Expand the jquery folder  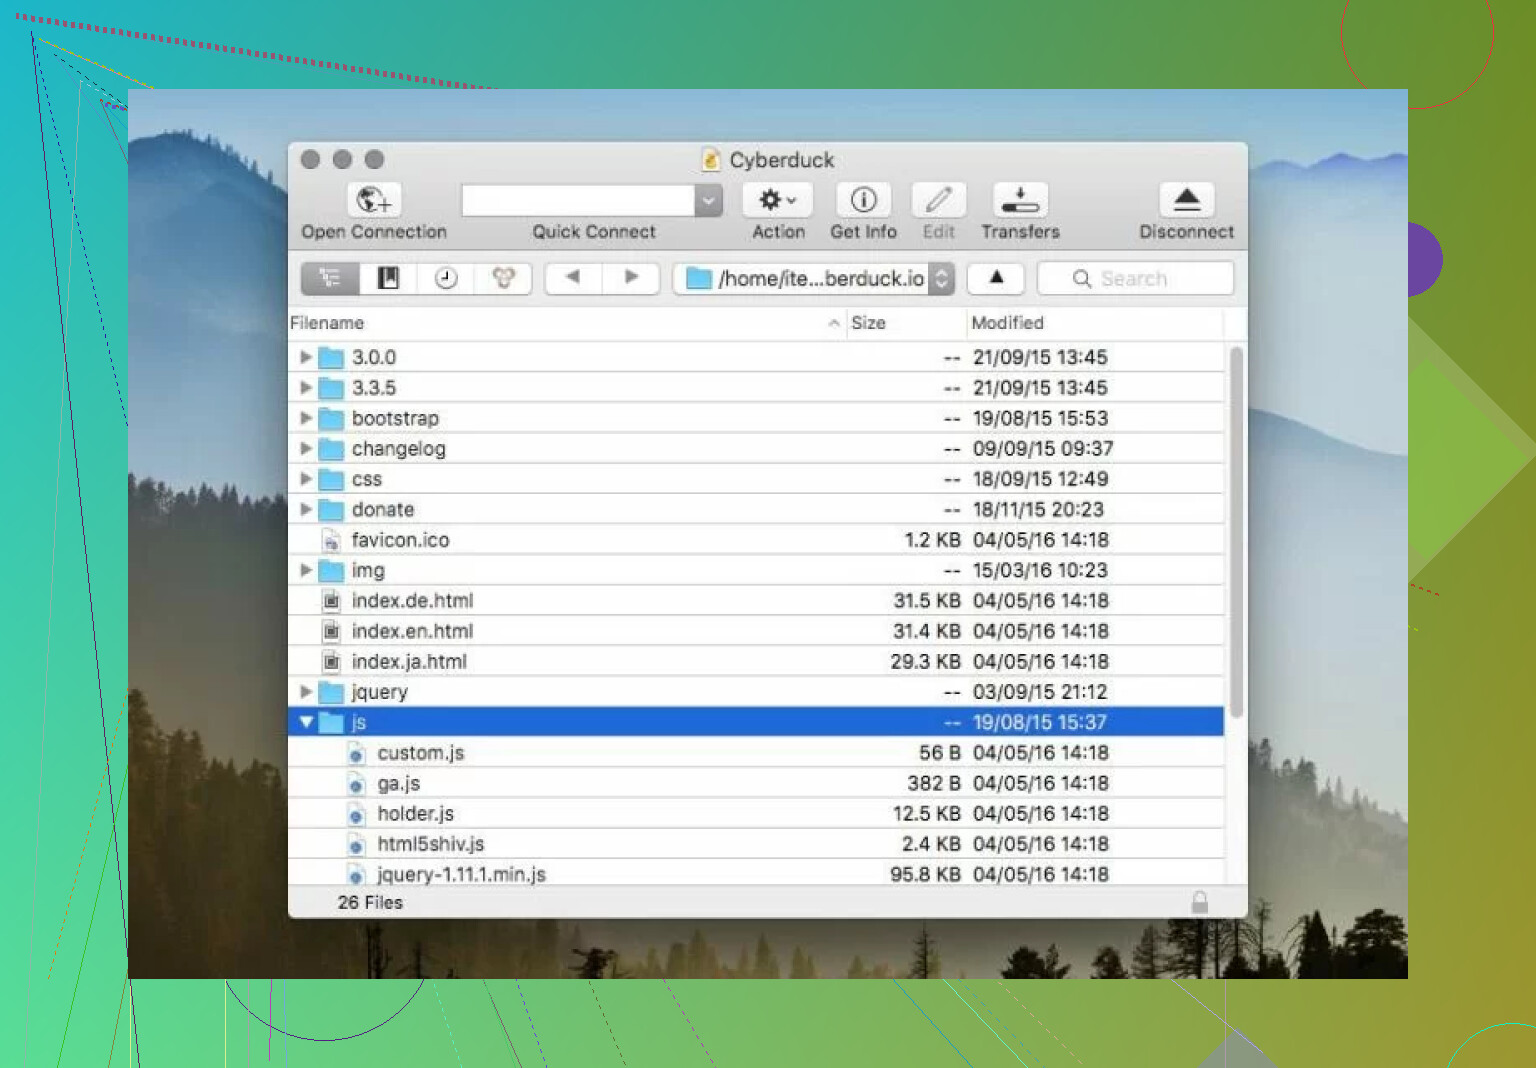pos(306,692)
